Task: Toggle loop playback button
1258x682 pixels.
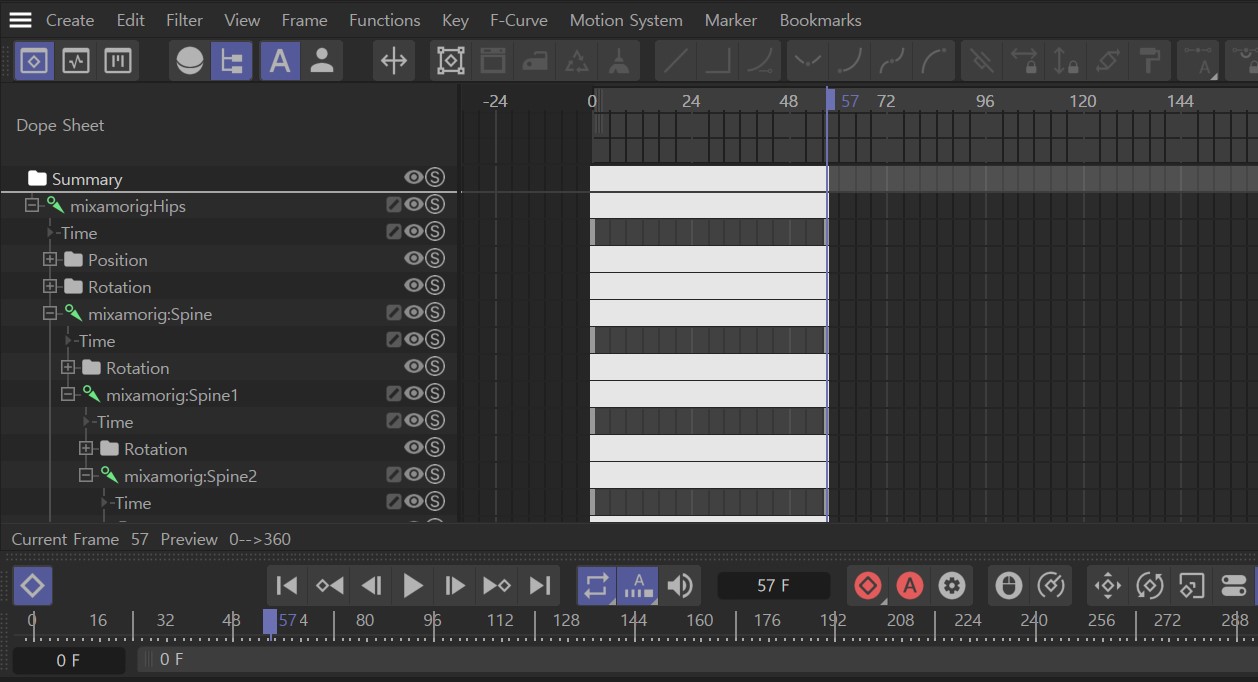Action: point(596,585)
